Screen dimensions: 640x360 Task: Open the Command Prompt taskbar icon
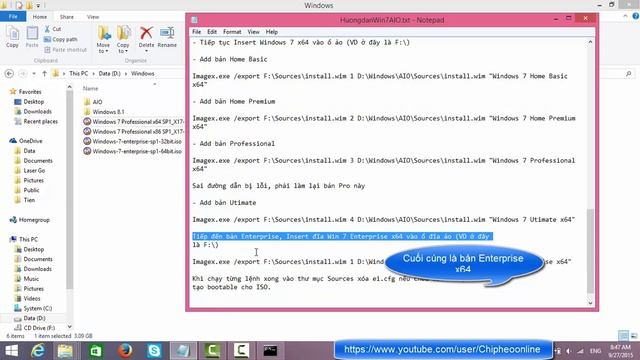270,350
